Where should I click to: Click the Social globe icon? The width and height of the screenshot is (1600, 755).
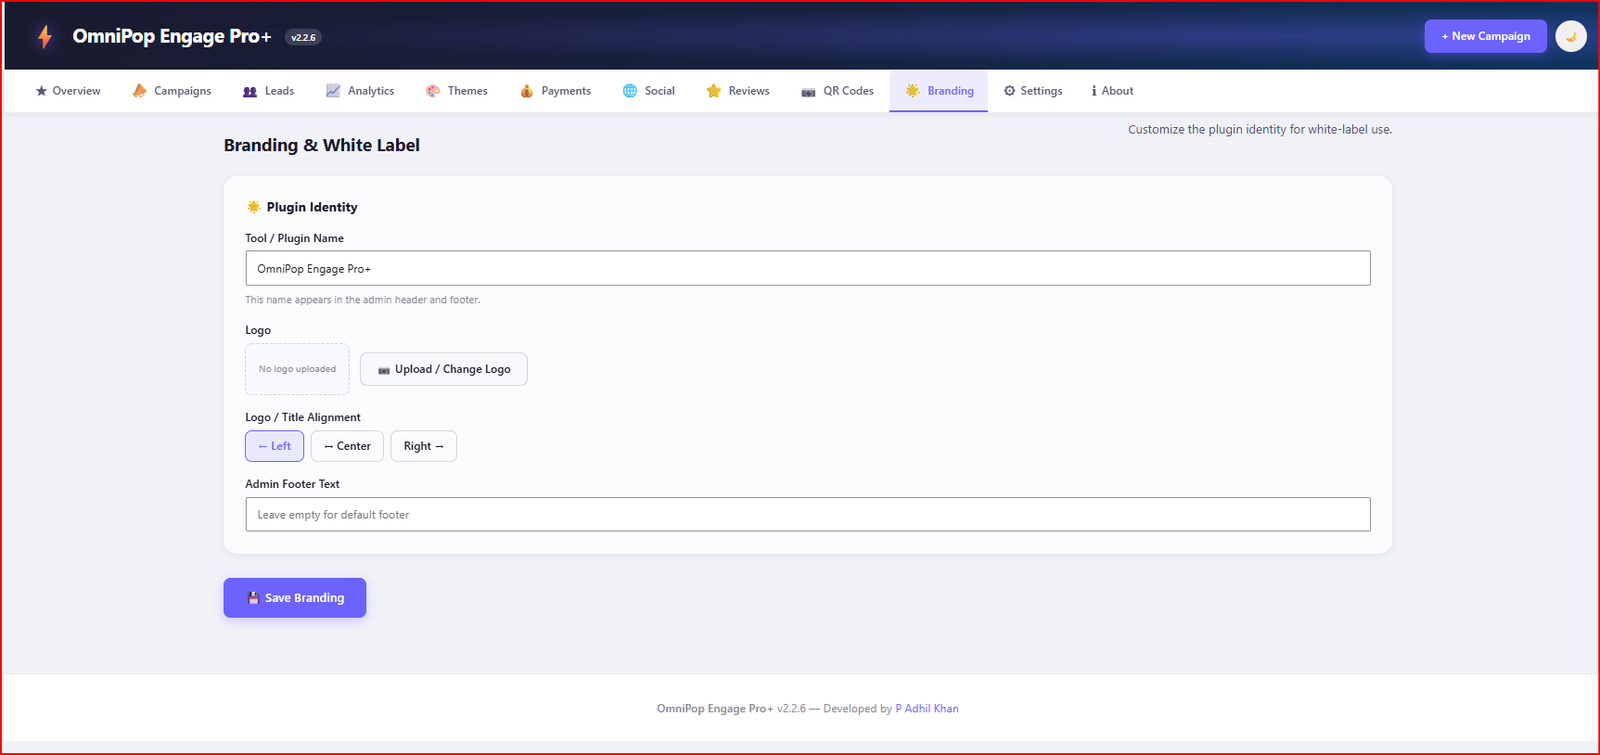630,91
